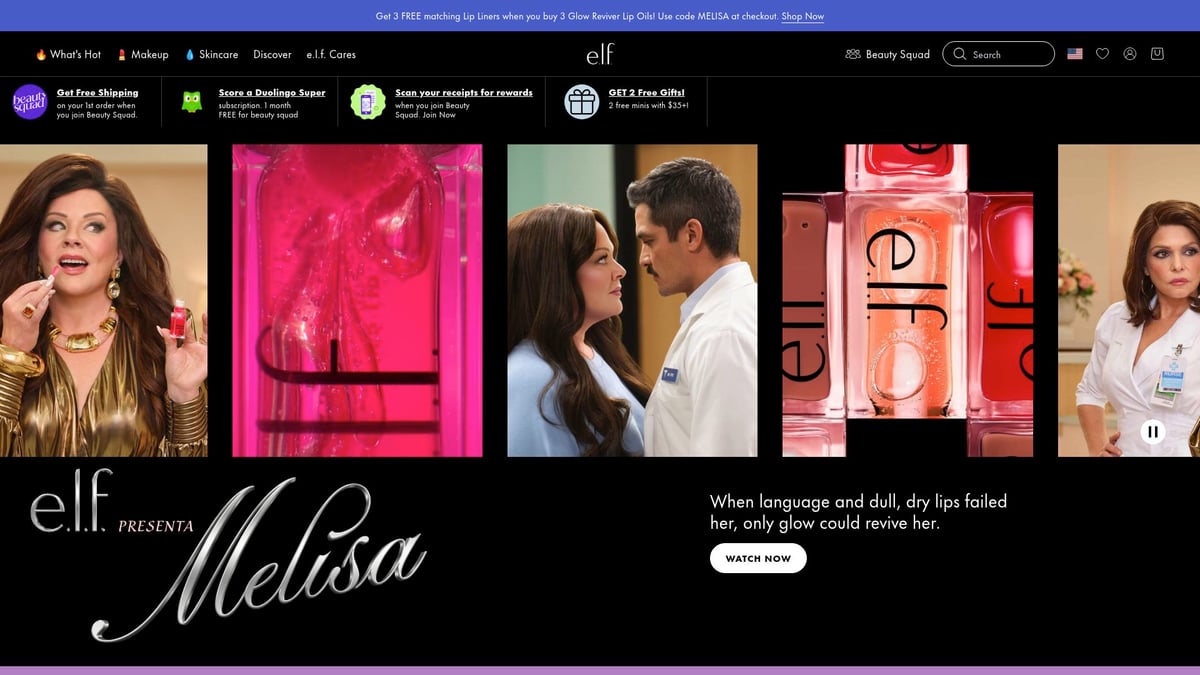Open the Beauty Squad header link

[887, 54]
